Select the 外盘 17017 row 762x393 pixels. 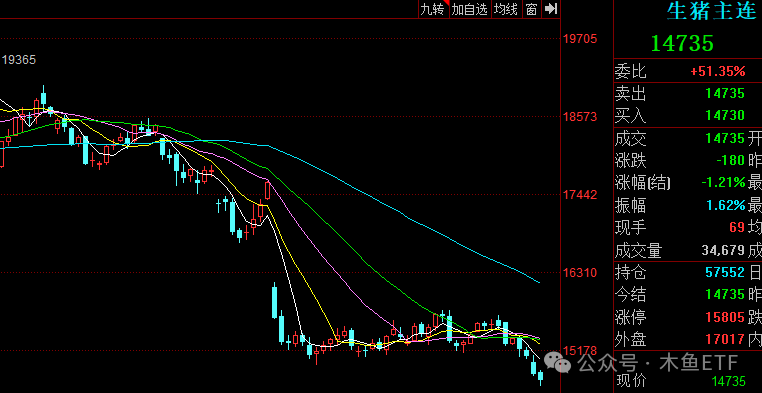(x=688, y=340)
